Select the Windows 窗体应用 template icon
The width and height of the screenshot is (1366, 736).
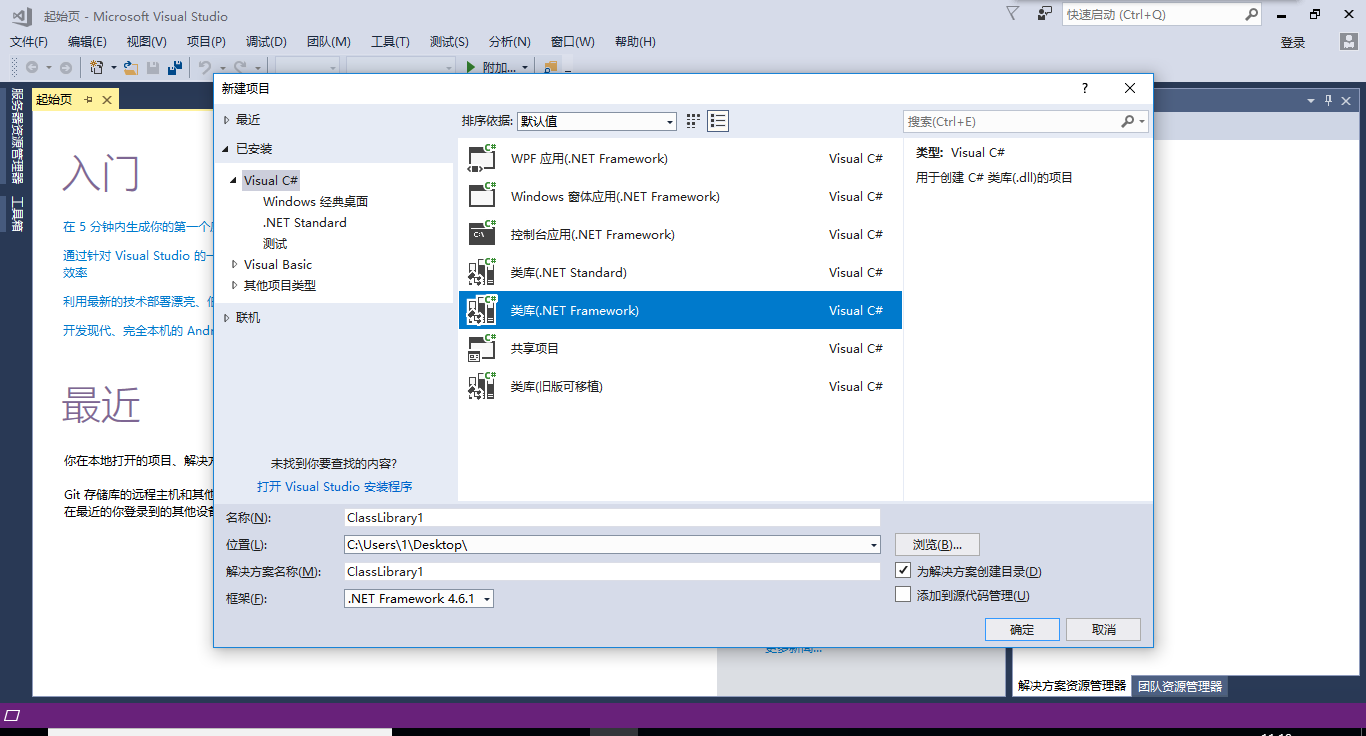coord(482,196)
